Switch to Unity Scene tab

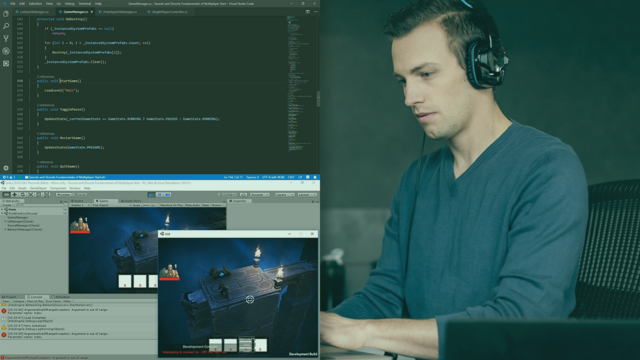(x=79, y=201)
